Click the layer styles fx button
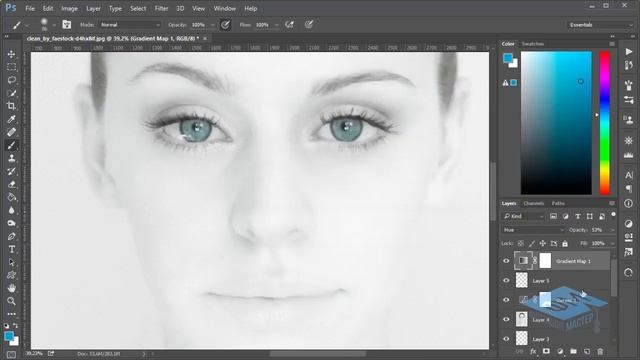The height and width of the screenshot is (360, 640). 533,351
